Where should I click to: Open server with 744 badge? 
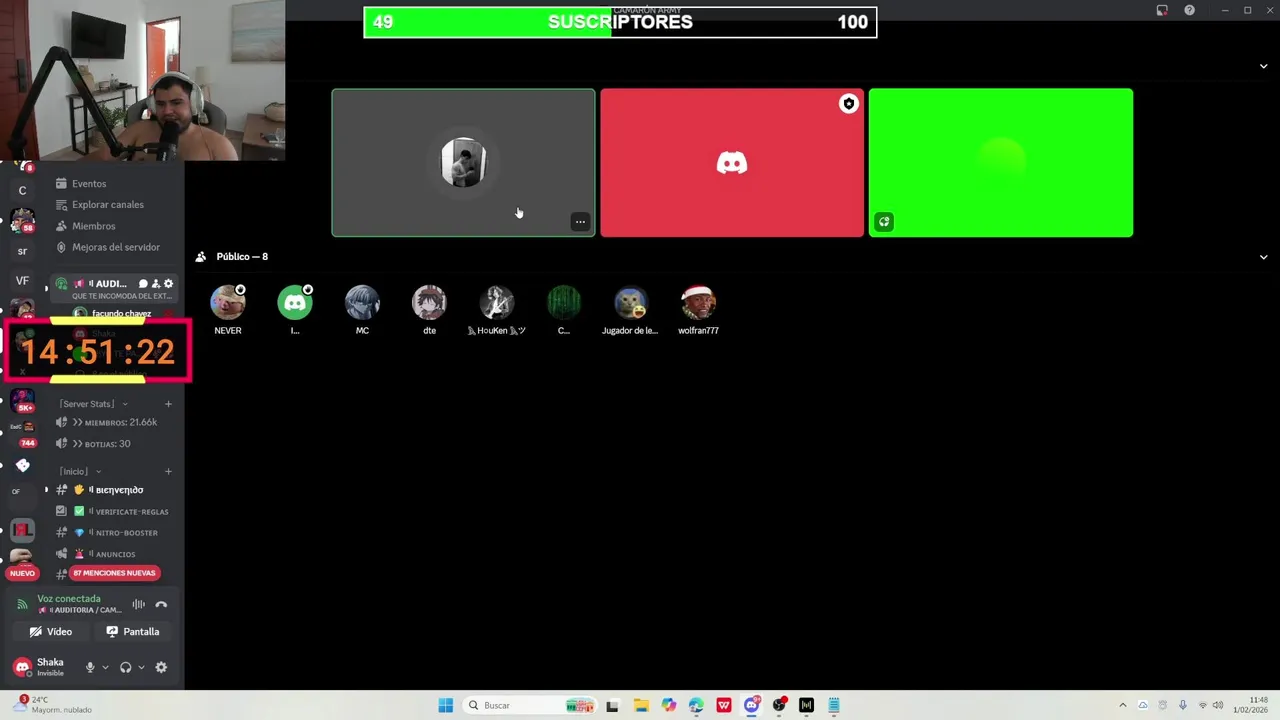point(22,433)
